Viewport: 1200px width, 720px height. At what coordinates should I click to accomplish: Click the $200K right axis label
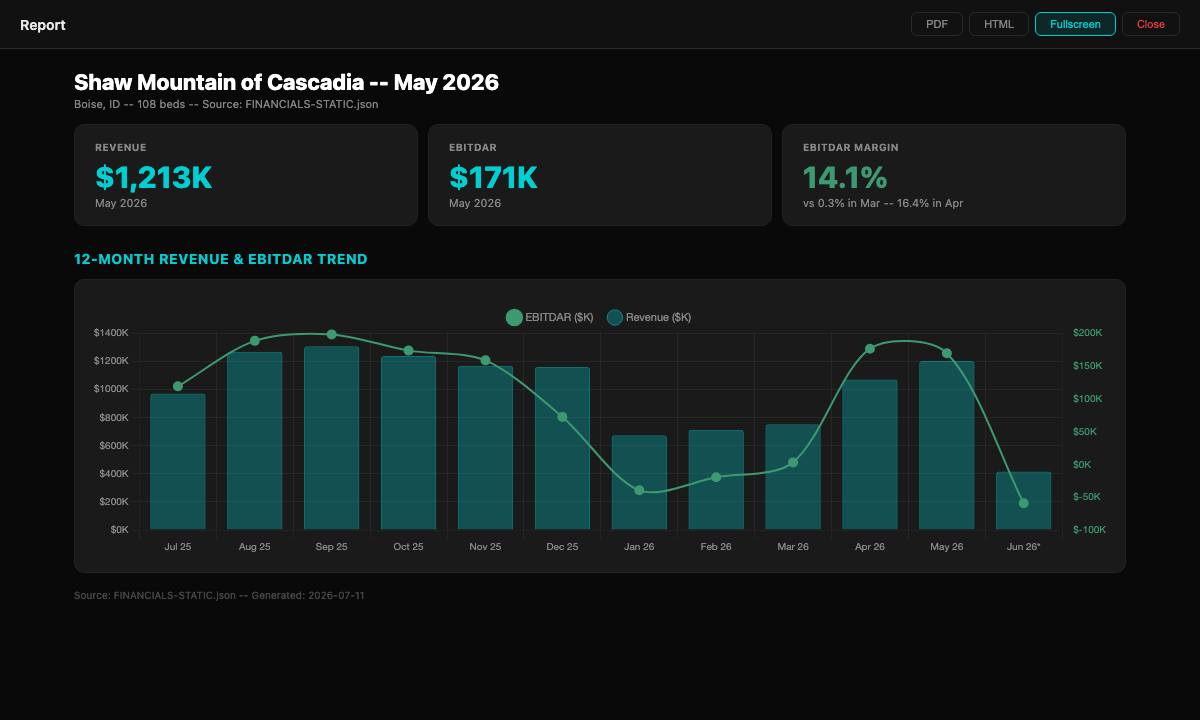point(1088,332)
